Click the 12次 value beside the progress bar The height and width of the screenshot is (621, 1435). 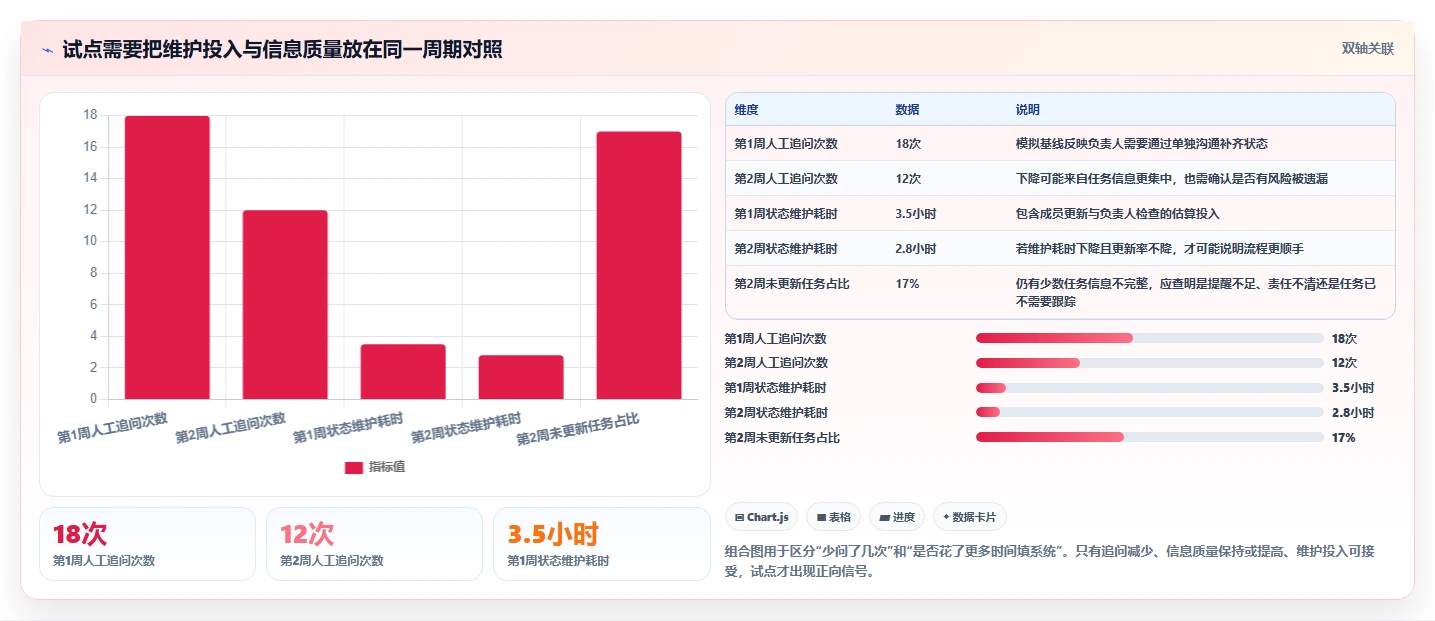(x=1345, y=363)
